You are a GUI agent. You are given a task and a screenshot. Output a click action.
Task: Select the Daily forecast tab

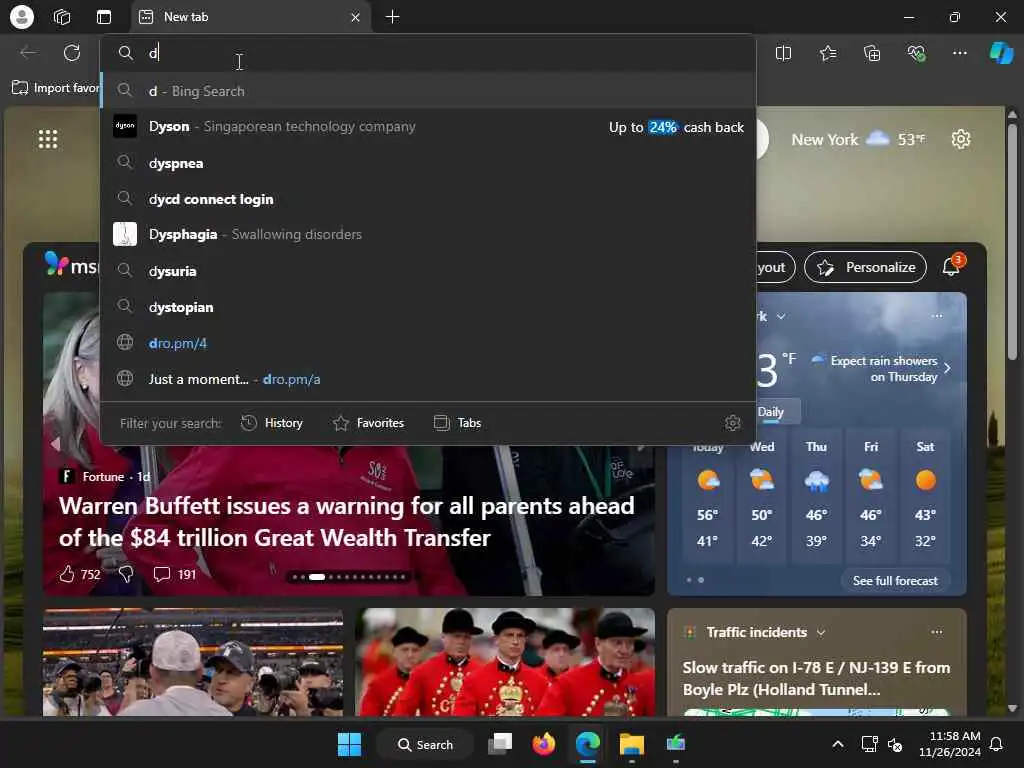click(771, 412)
